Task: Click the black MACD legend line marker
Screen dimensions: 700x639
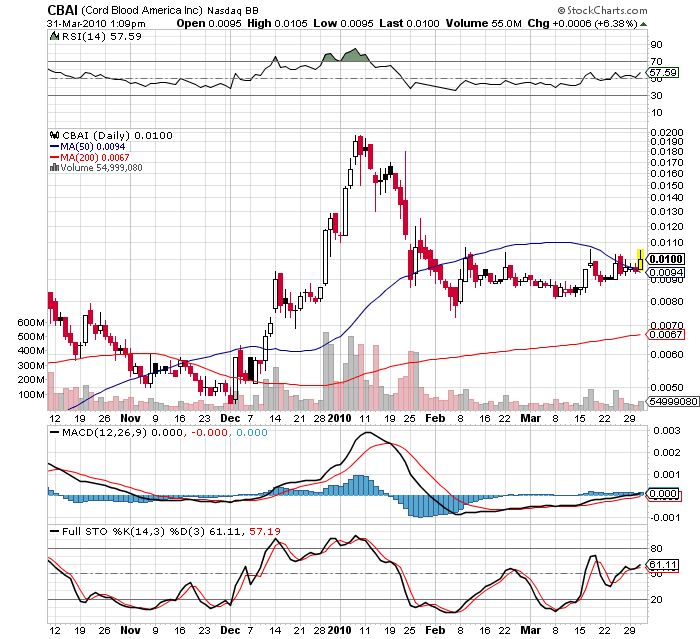Action: pos(54,432)
